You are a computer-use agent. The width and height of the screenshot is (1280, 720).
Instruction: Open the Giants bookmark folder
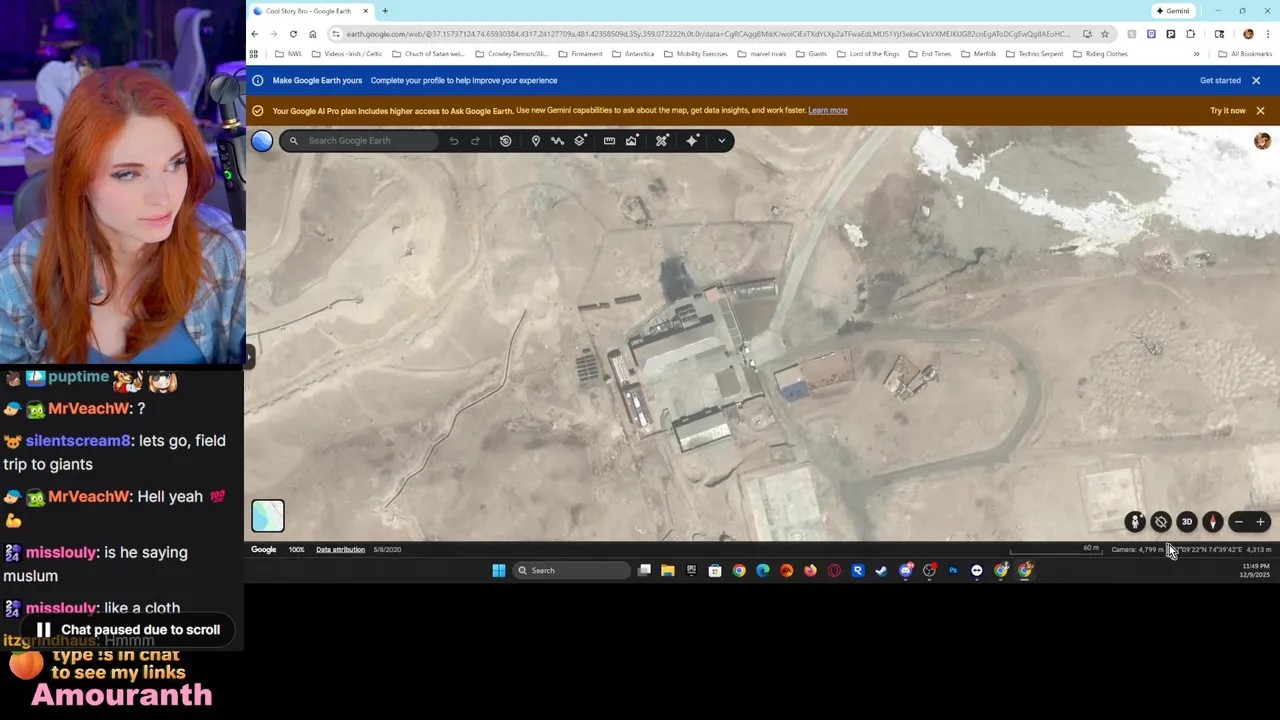(811, 54)
